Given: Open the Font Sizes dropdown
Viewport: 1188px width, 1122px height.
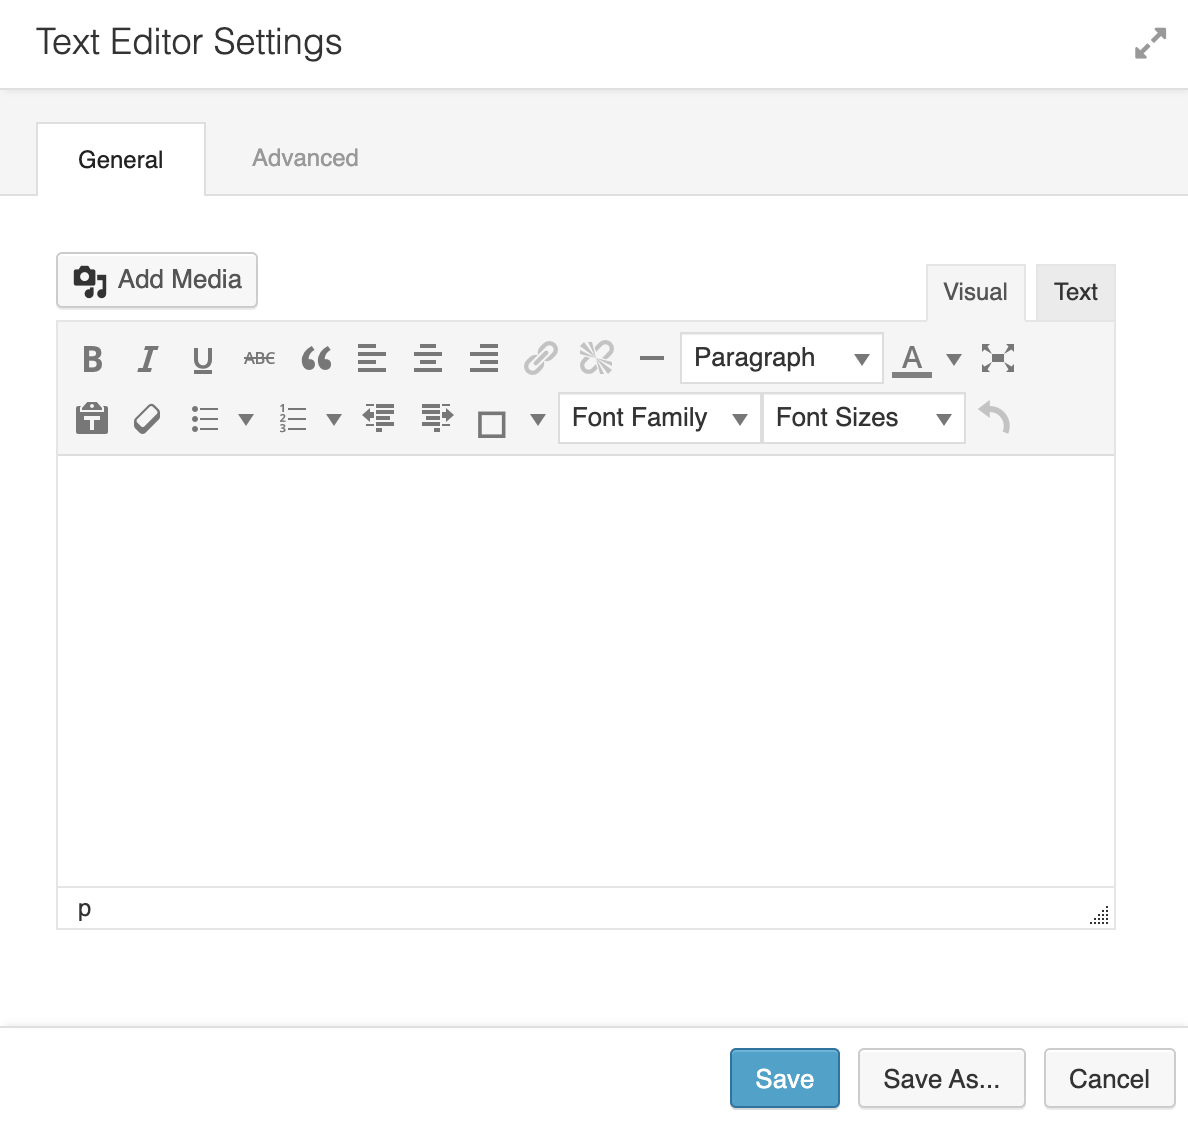Looking at the screenshot, I should (x=864, y=418).
